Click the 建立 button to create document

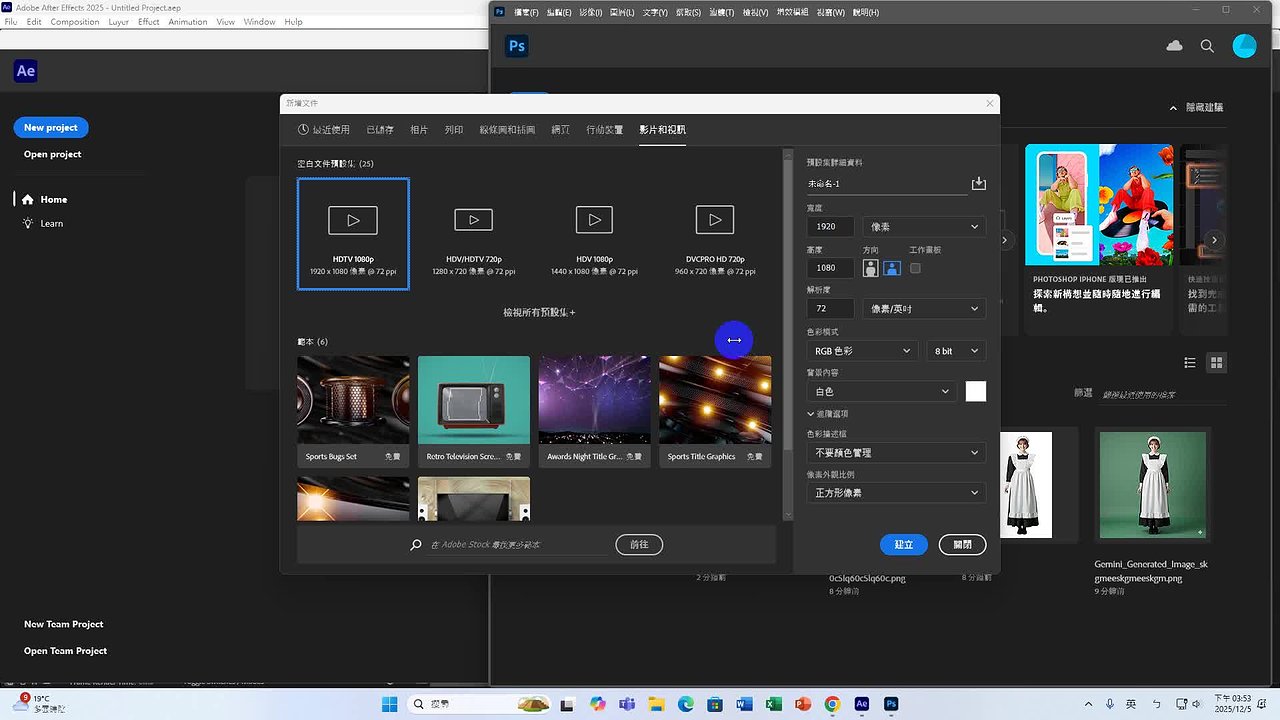pos(903,544)
